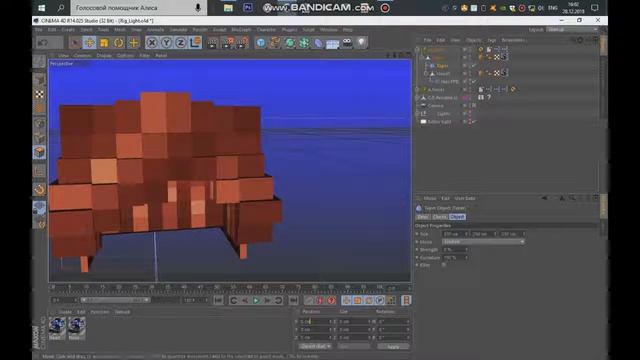This screenshot has height=360, width=640.
Task: Open the Mode dropdown in Object Properties
Action: [x=483, y=242]
